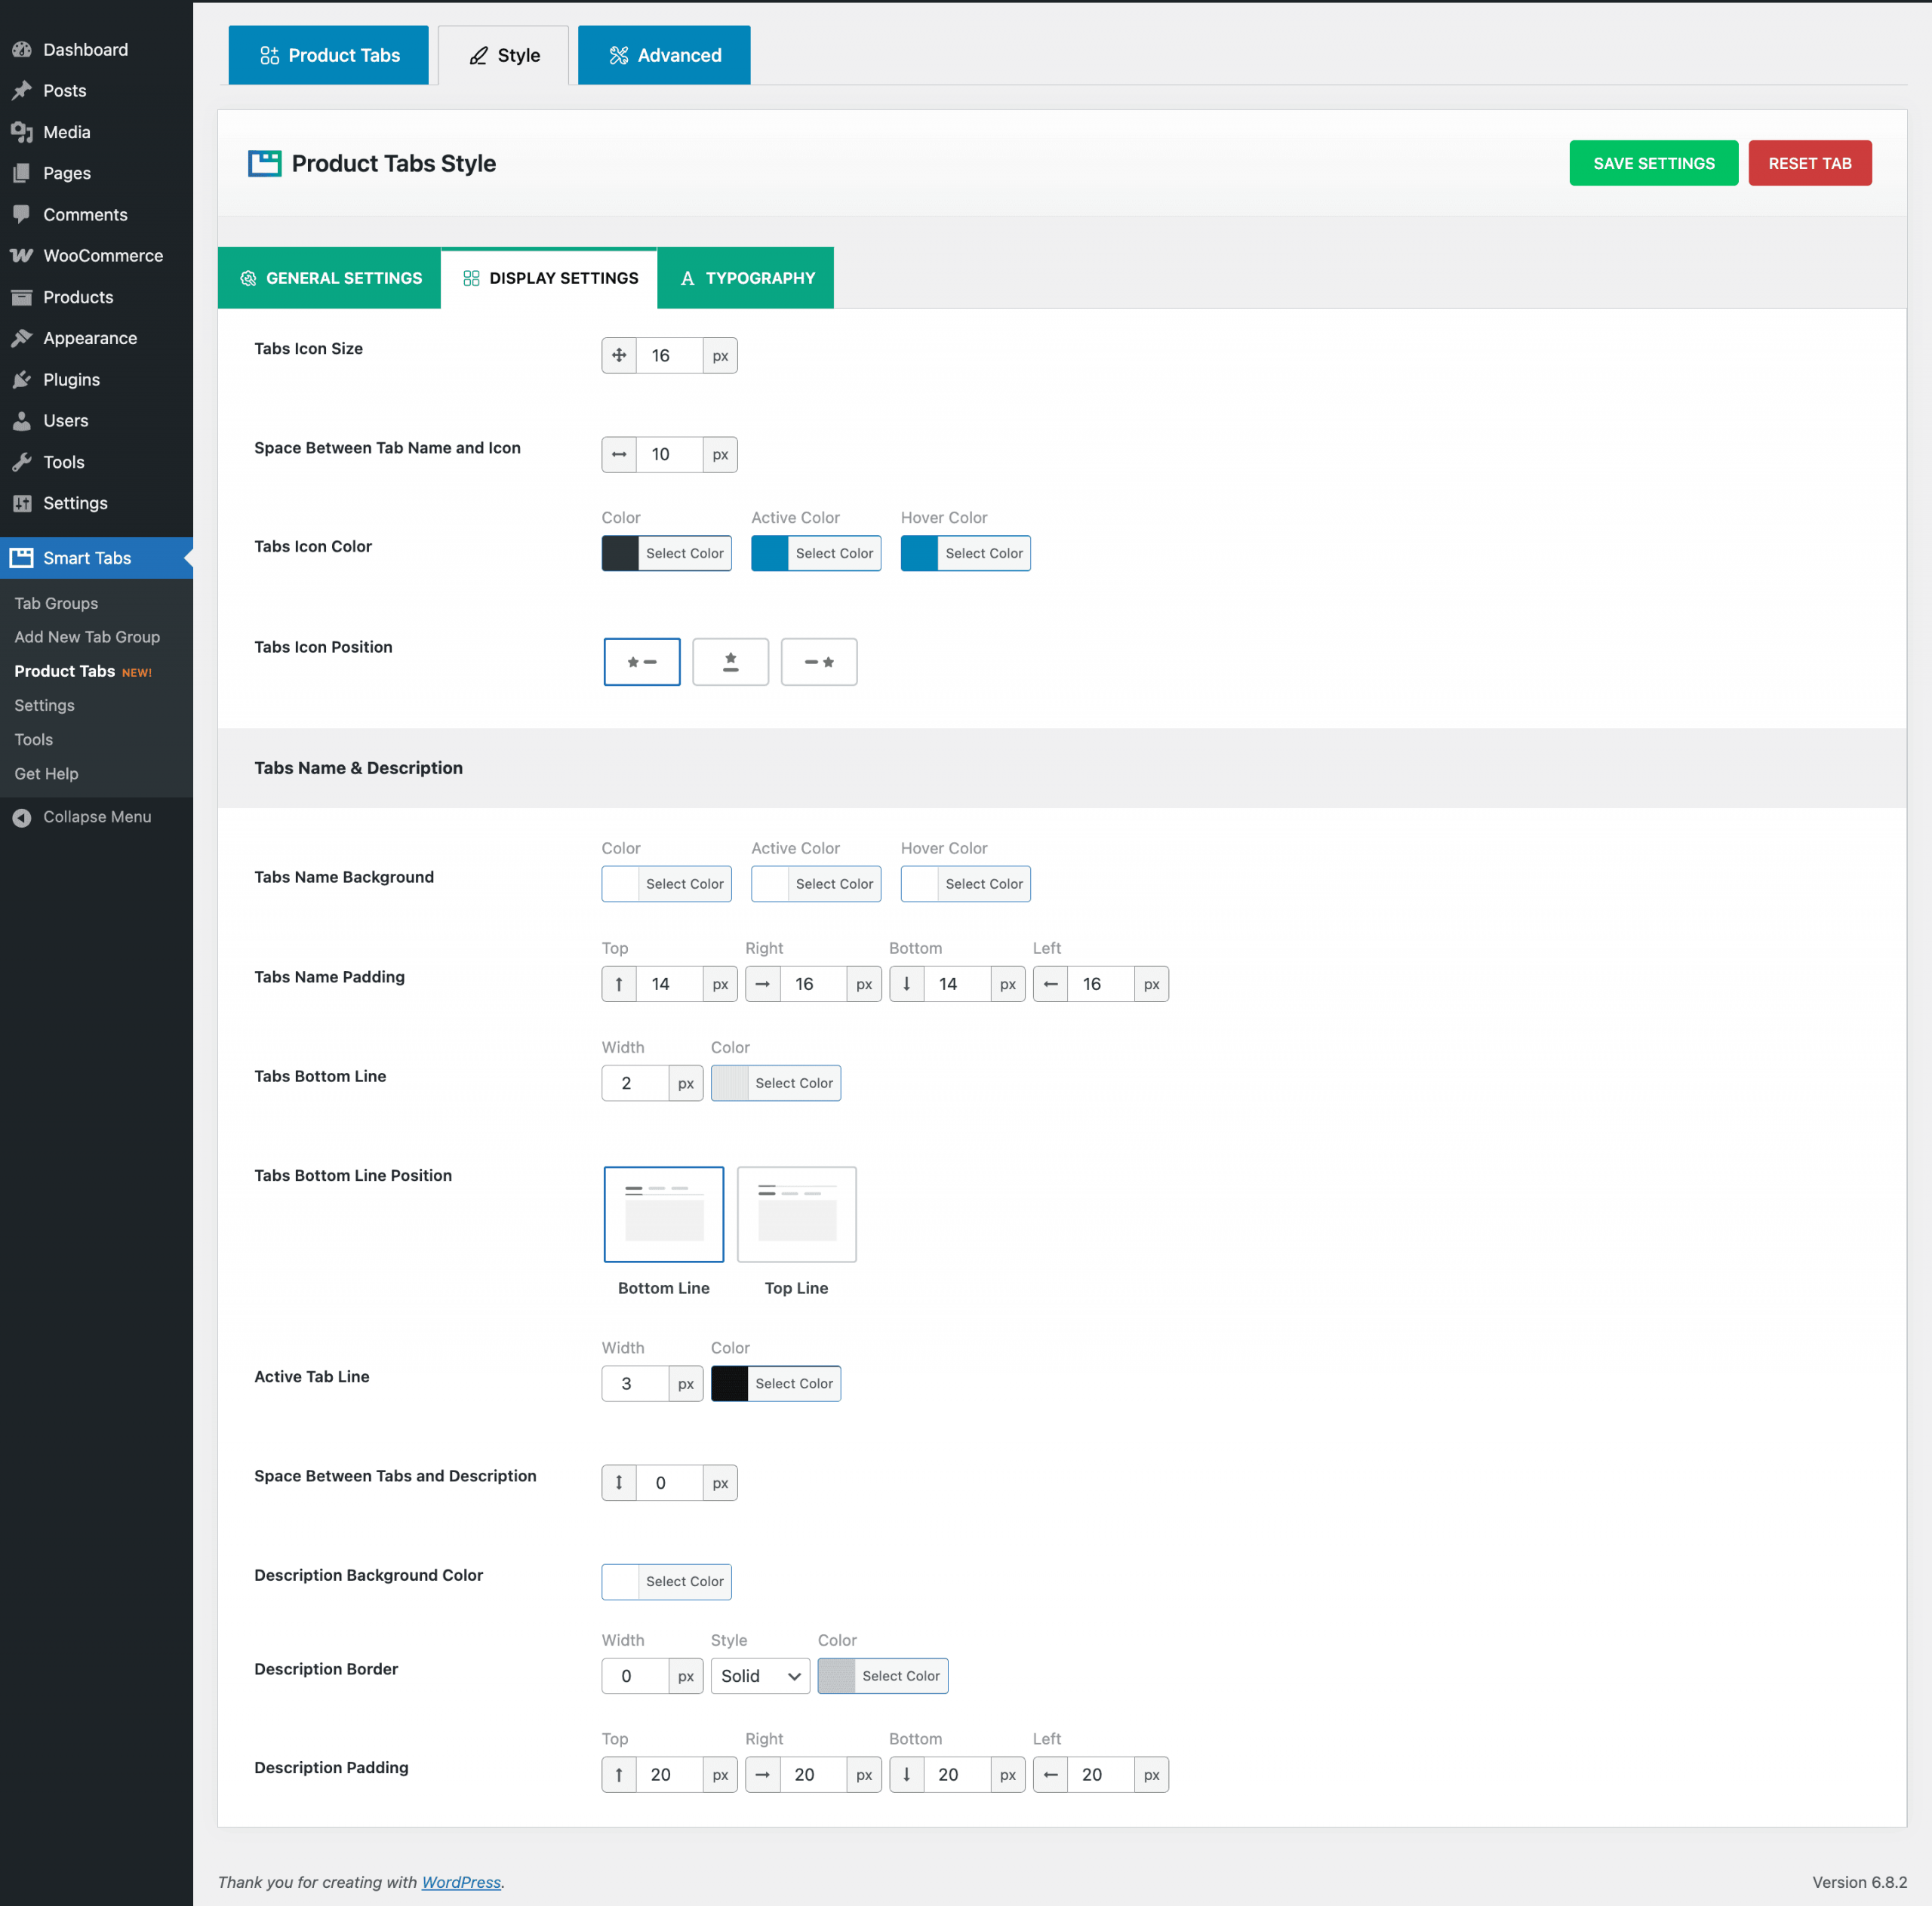The height and width of the screenshot is (1906, 1932).
Task: Pick Description Background Color swatch
Action: coord(620,1582)
